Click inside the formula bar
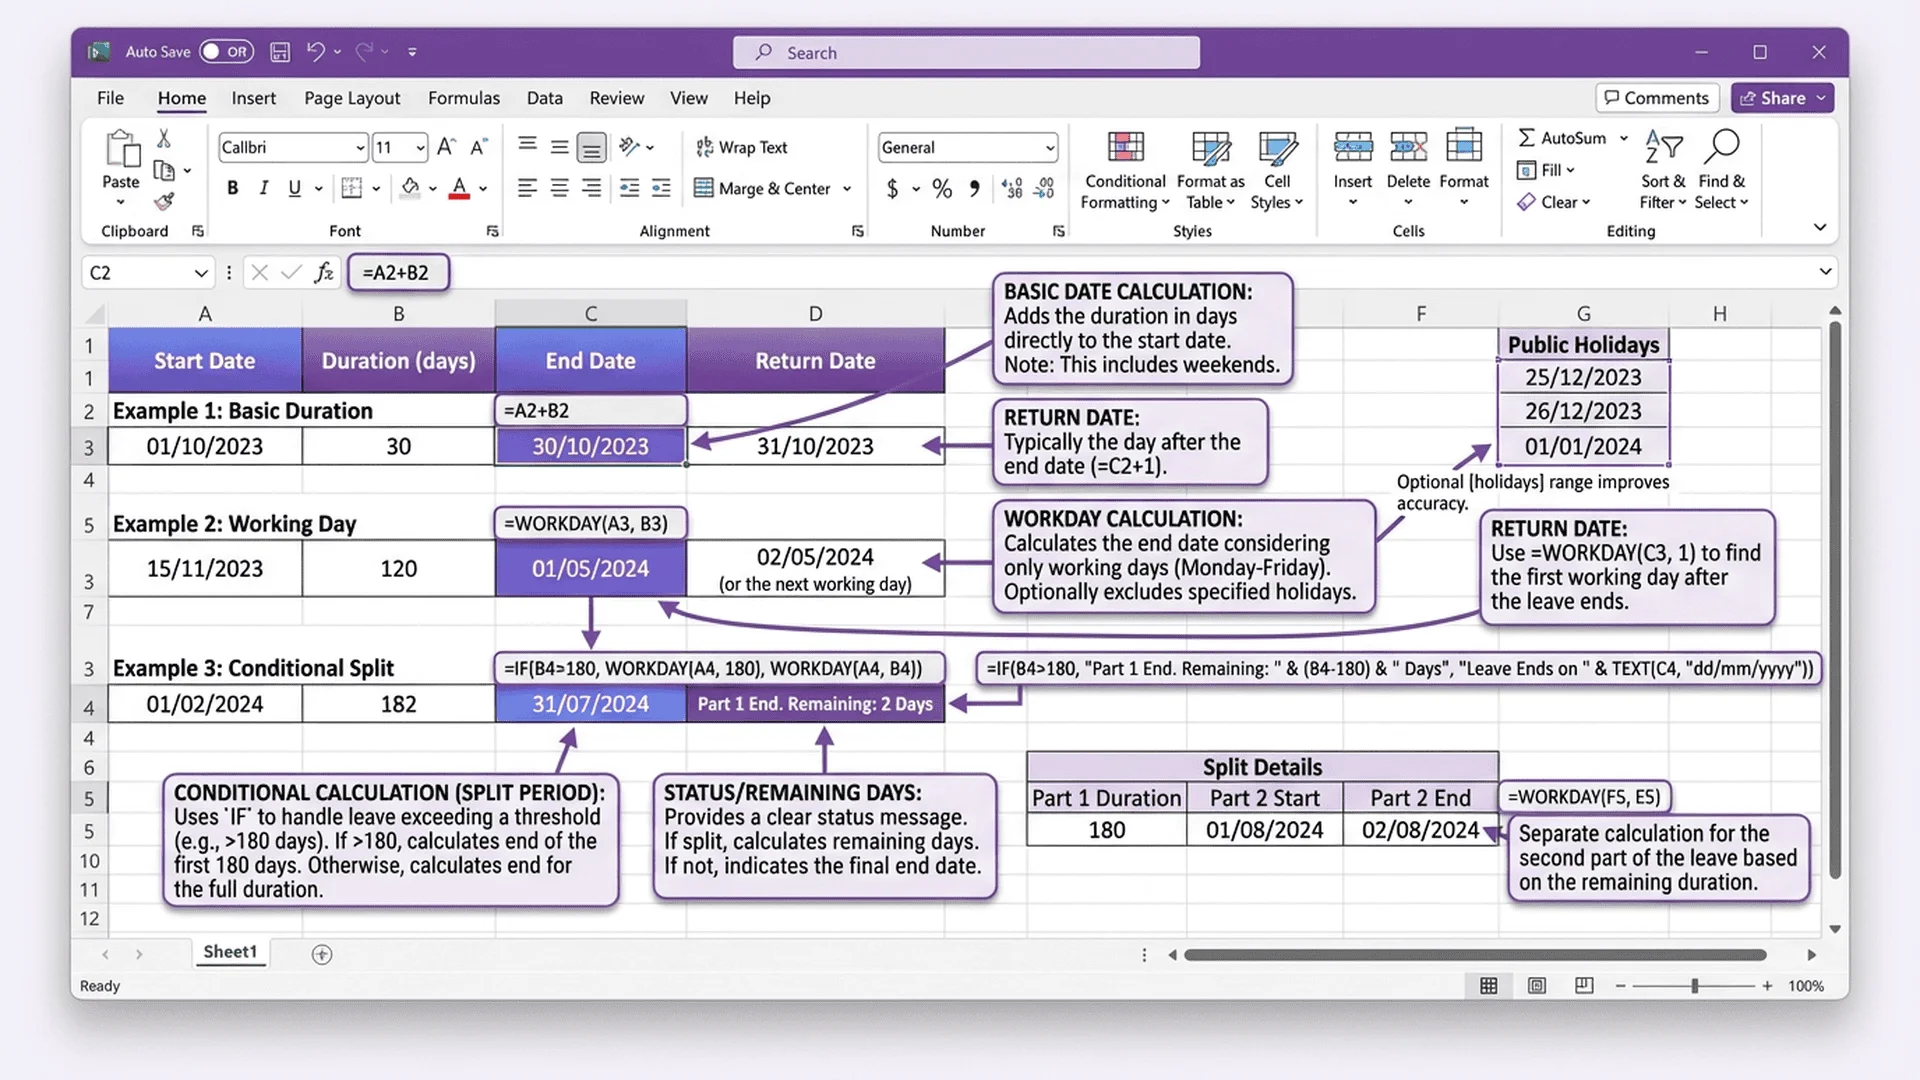Image resolution: width=1920 pixels, height=1080 pixels. click(x=700, y=272)
